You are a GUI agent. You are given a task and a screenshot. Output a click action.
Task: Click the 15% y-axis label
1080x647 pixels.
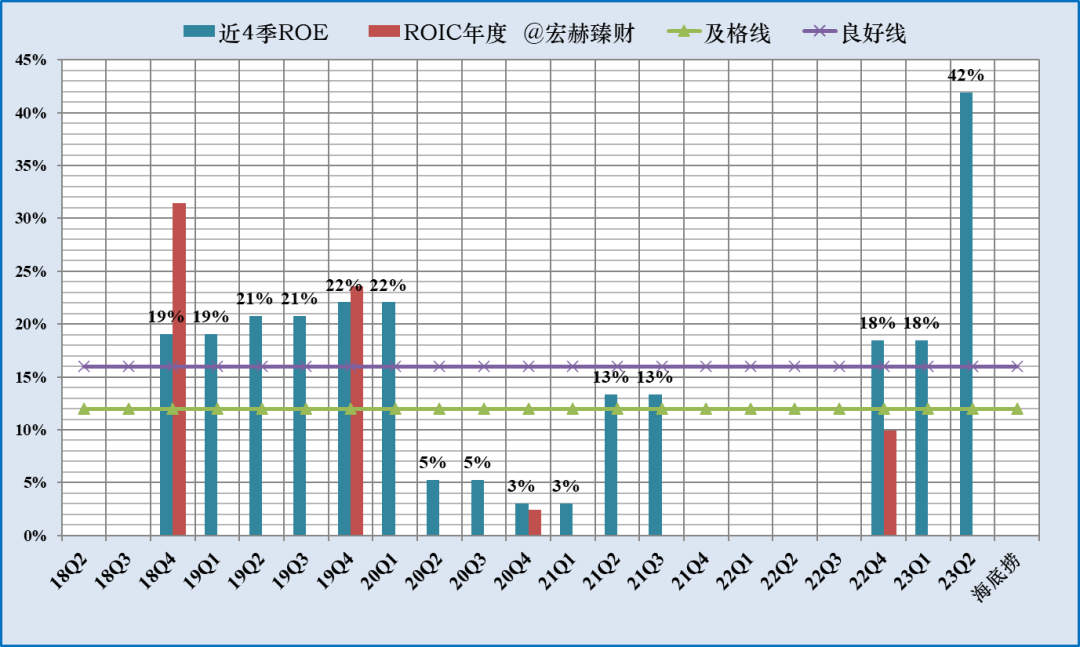31,378
